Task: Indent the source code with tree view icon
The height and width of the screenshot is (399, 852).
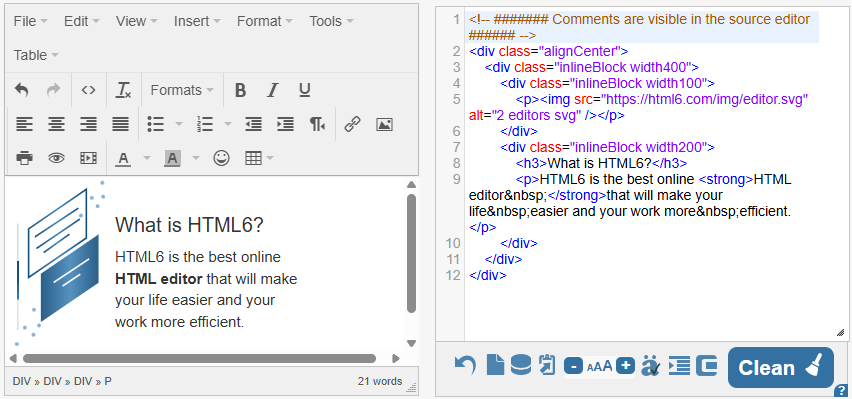Action: [x=679, y=365]
